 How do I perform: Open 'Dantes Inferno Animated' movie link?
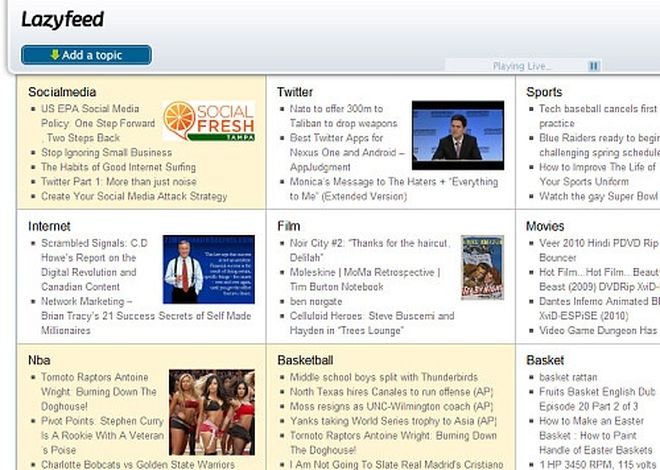[599, 308]
